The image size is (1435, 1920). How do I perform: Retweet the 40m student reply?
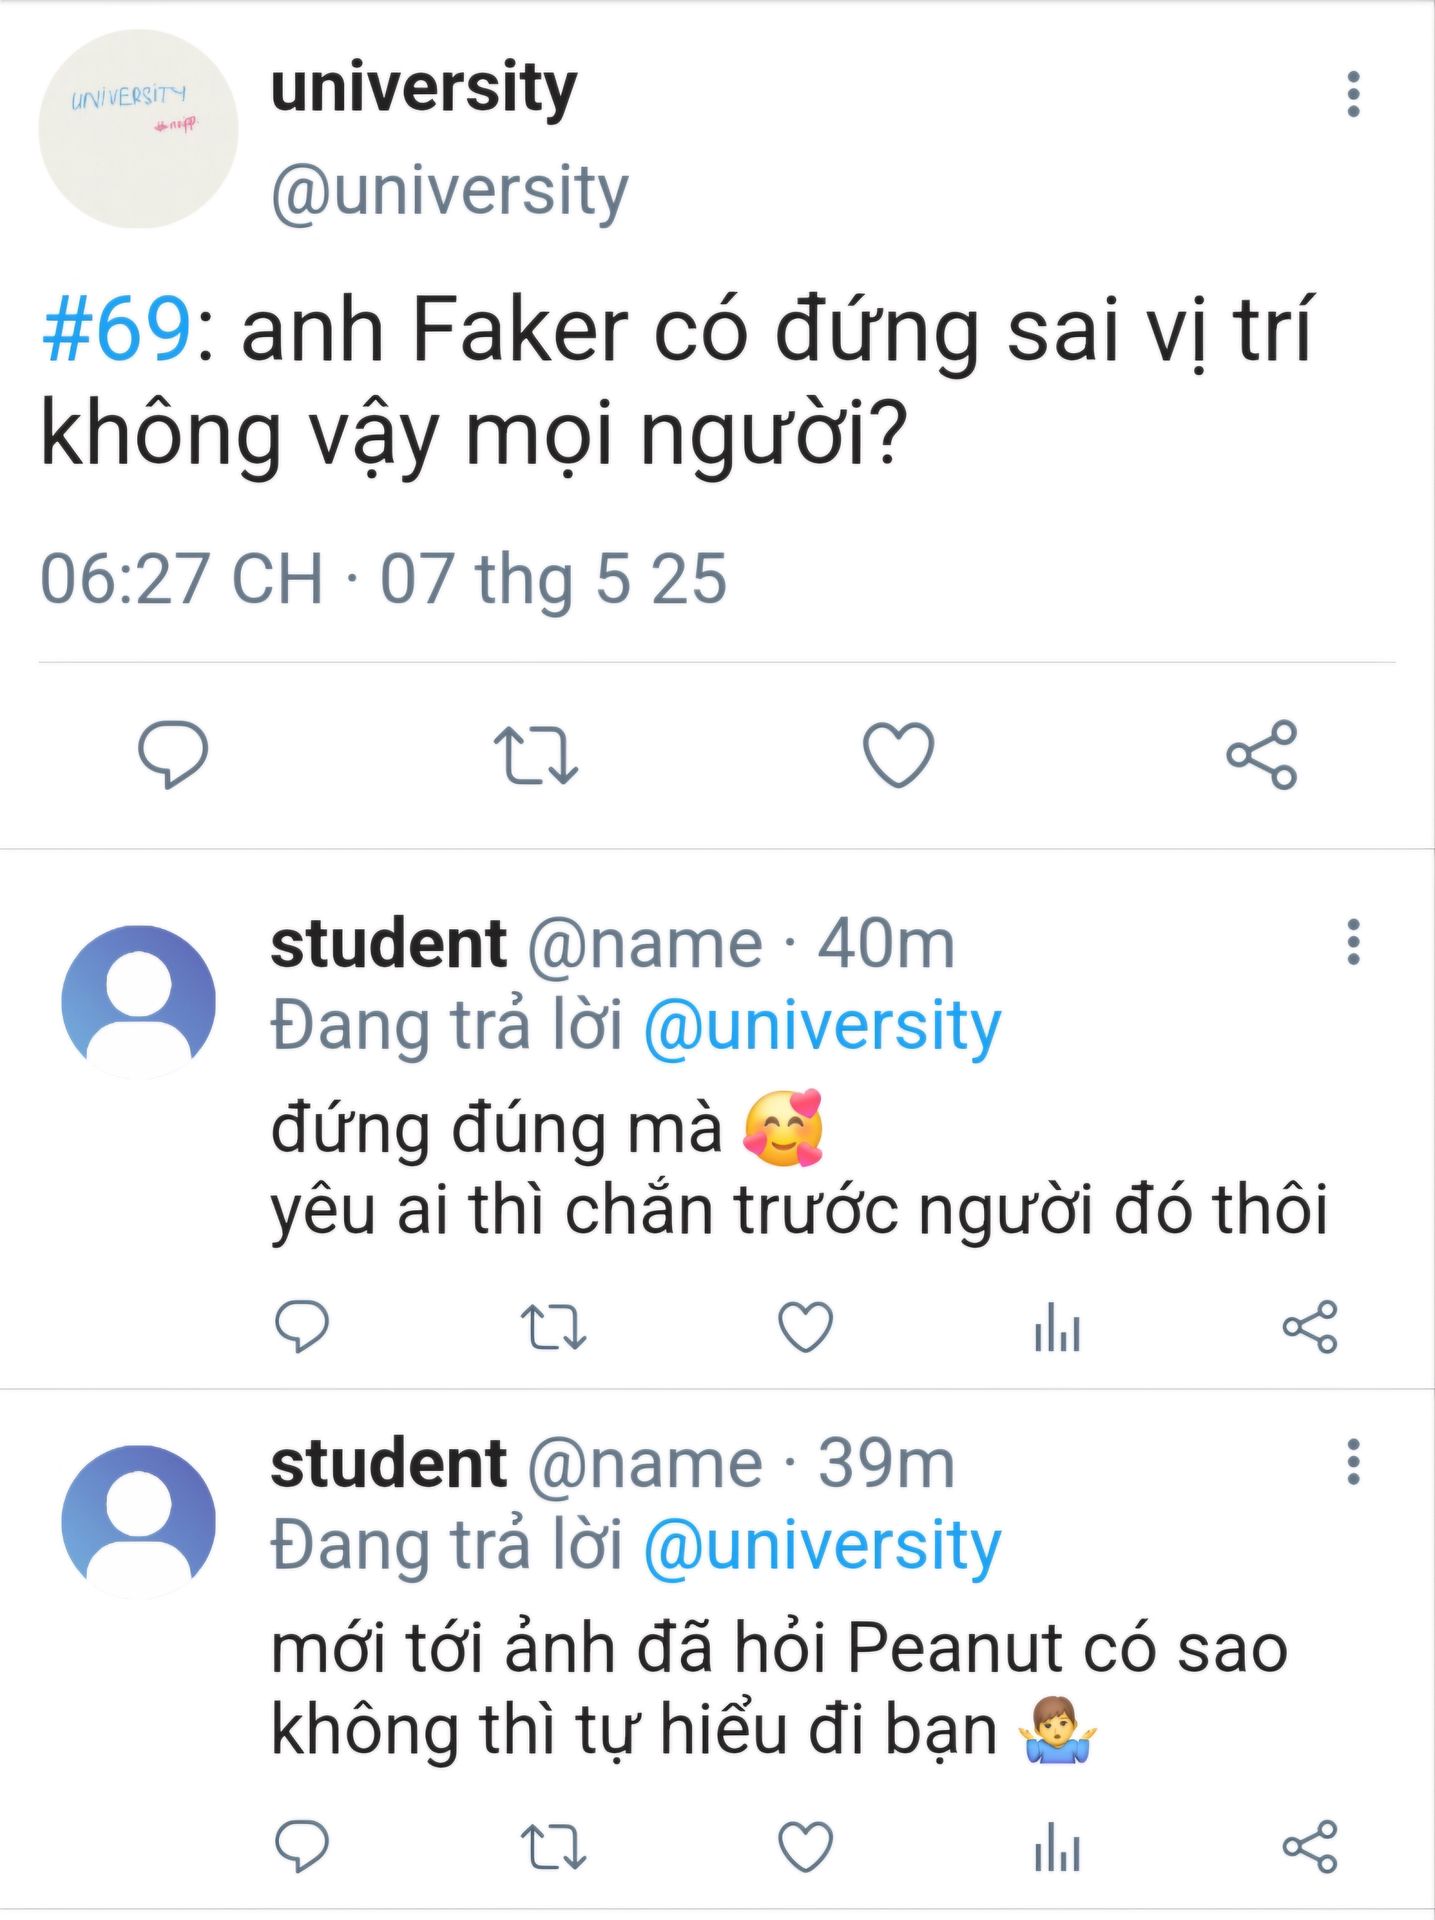(x=553, y=1327)
